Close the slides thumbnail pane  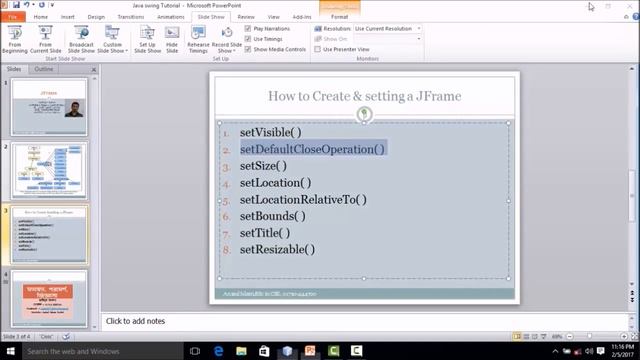(93, 70)
